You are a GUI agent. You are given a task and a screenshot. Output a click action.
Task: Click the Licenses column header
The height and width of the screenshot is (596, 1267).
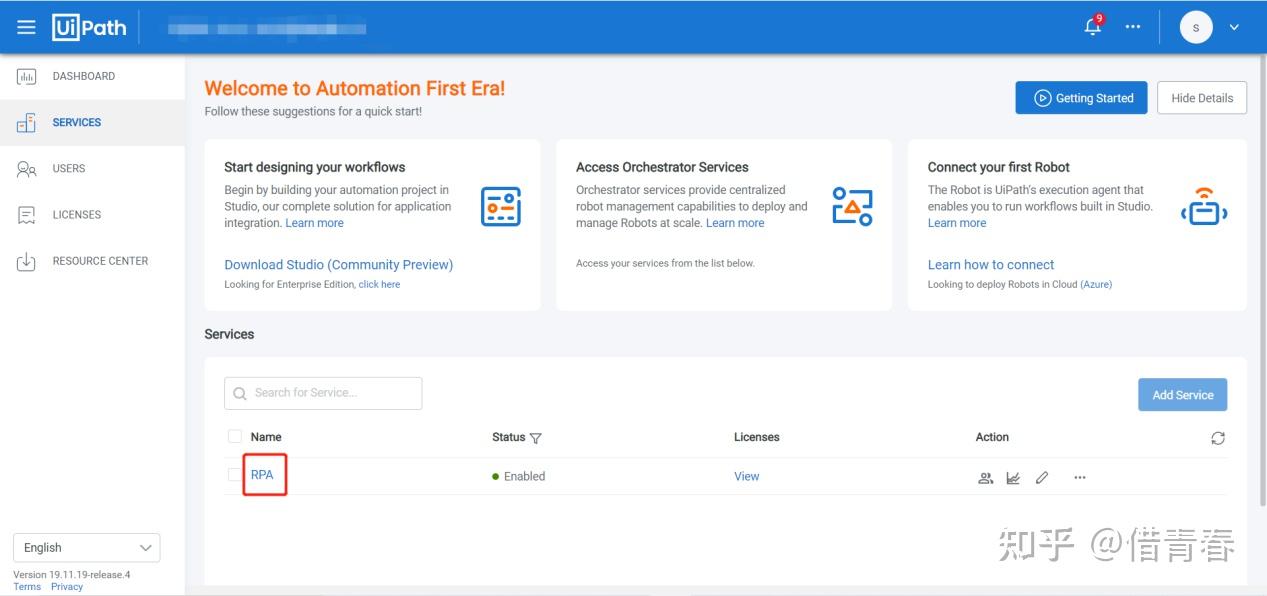point(757,437)
